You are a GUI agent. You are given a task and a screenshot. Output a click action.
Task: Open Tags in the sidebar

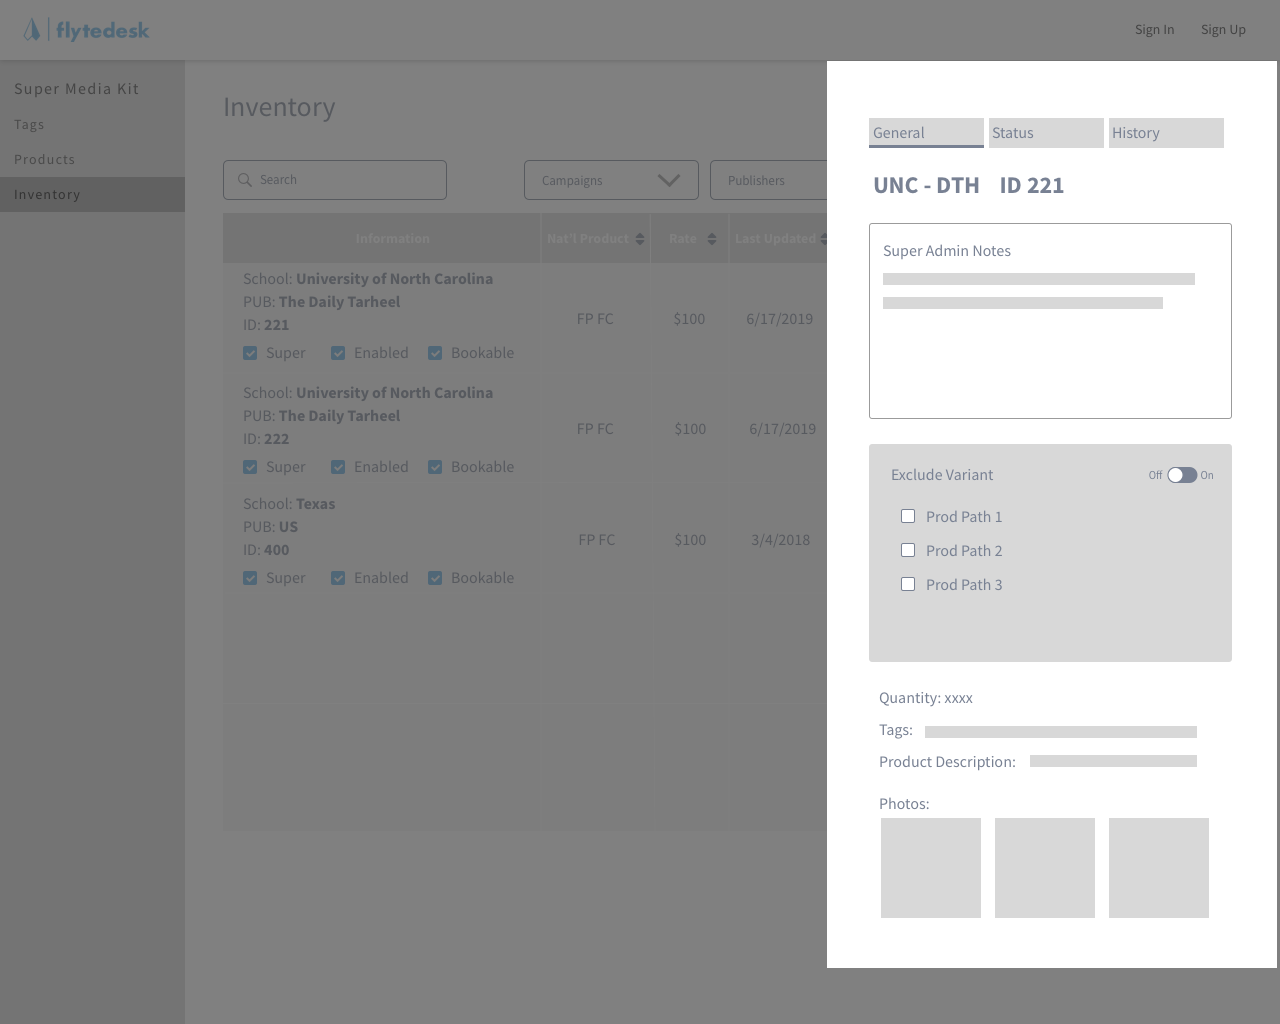coord(29,124)
